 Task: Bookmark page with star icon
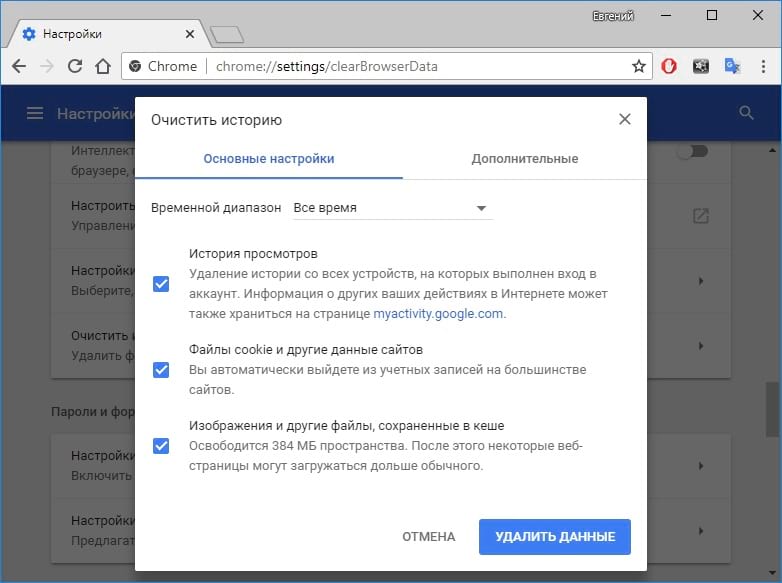point(638,66)
